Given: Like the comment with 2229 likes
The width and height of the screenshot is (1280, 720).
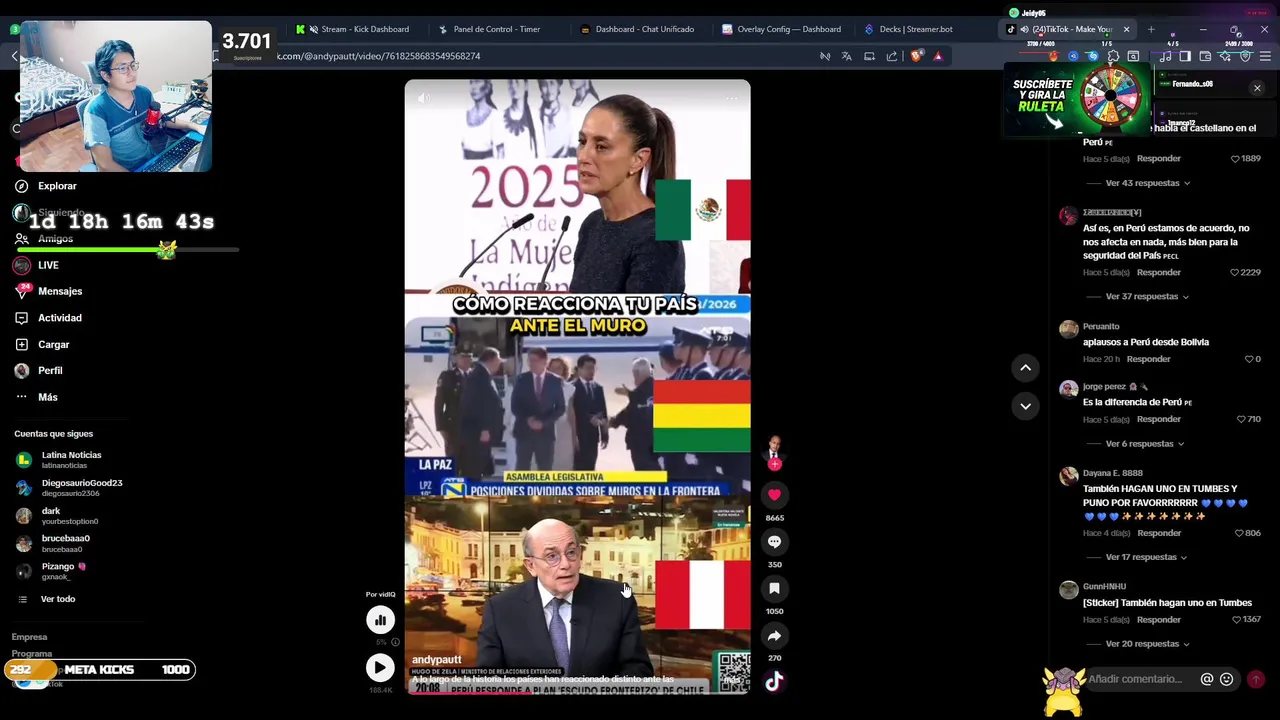Looking at the screenshot, I should click(1235, 273).
